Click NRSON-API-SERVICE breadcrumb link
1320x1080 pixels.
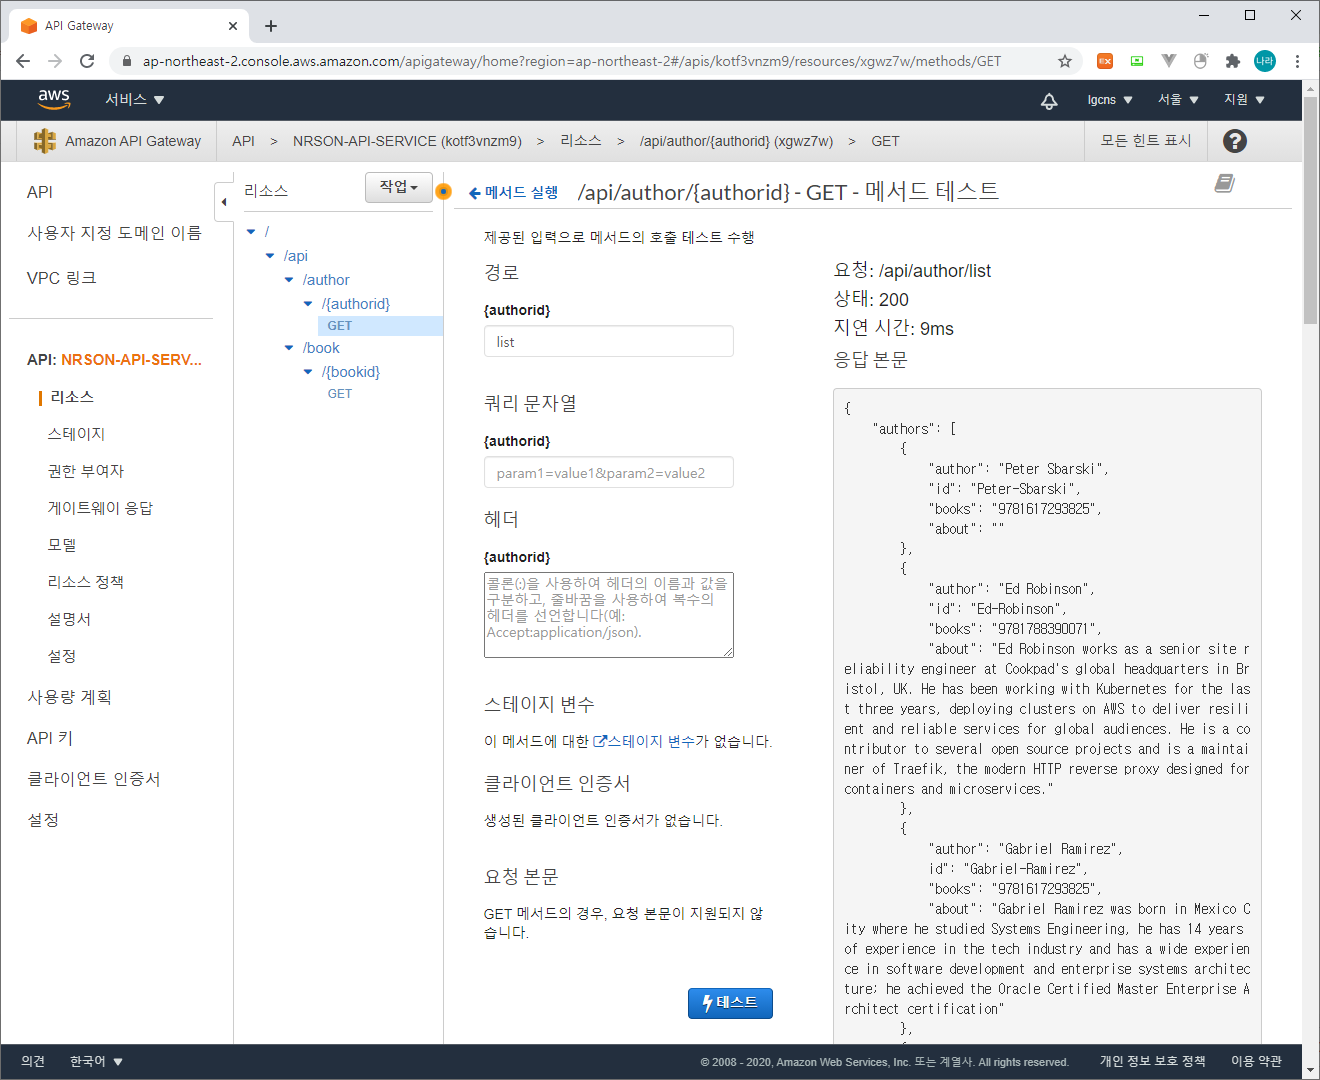(x=407, y=141)
